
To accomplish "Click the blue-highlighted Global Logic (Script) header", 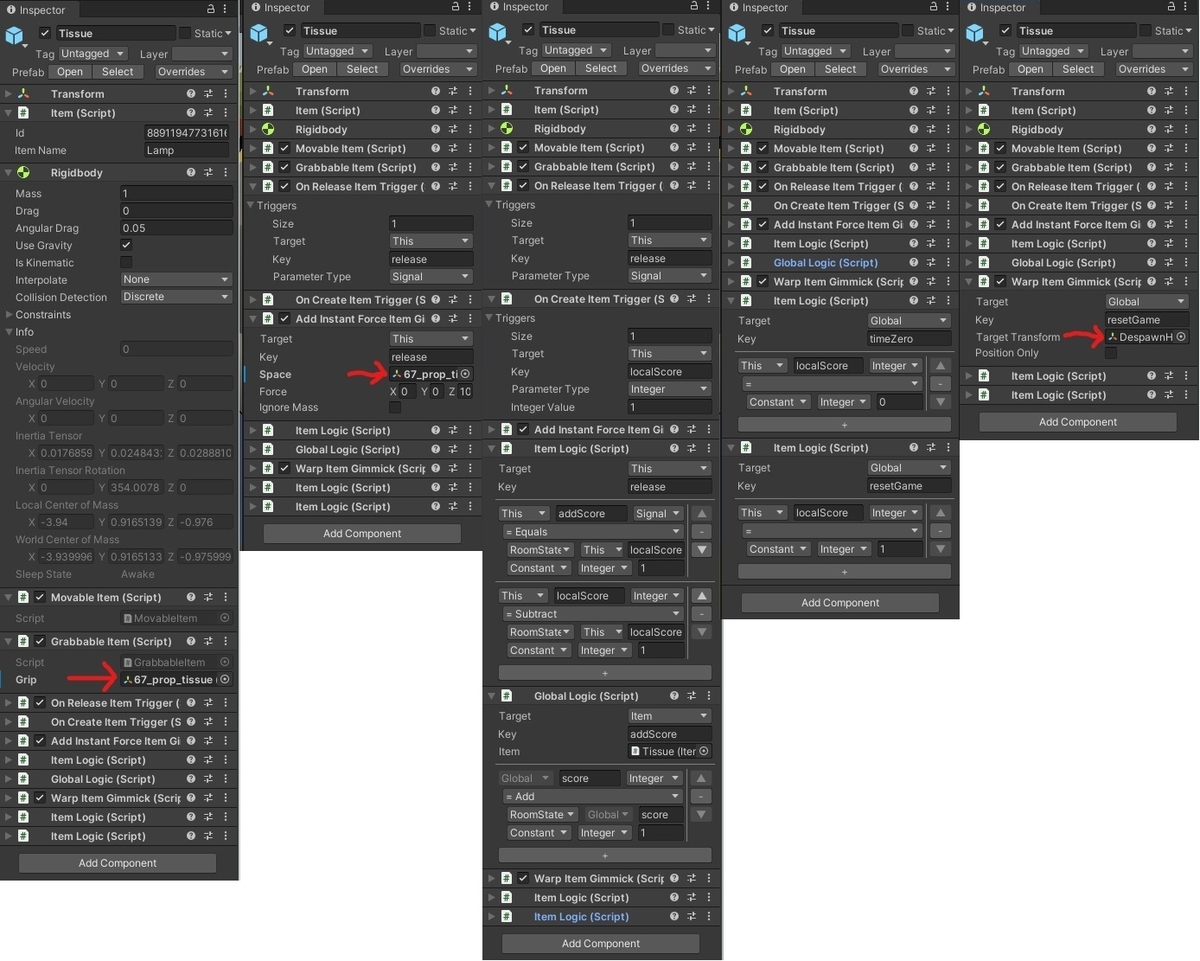I will [x=825, y=263].
